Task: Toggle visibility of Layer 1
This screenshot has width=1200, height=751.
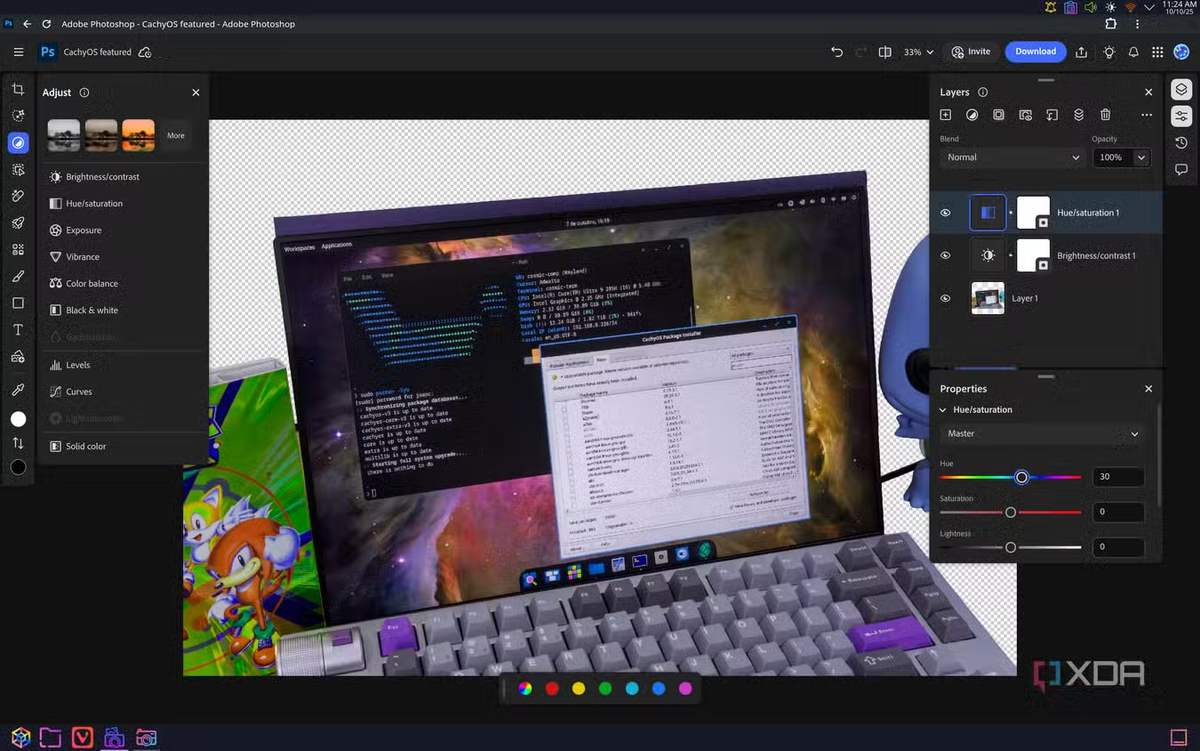Action: [x=945, y=298]
